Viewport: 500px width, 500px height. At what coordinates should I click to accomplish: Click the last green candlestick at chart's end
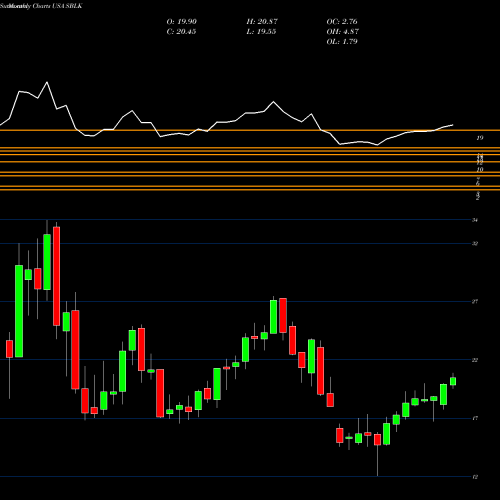pyautogui.click(x=453, y=381)
